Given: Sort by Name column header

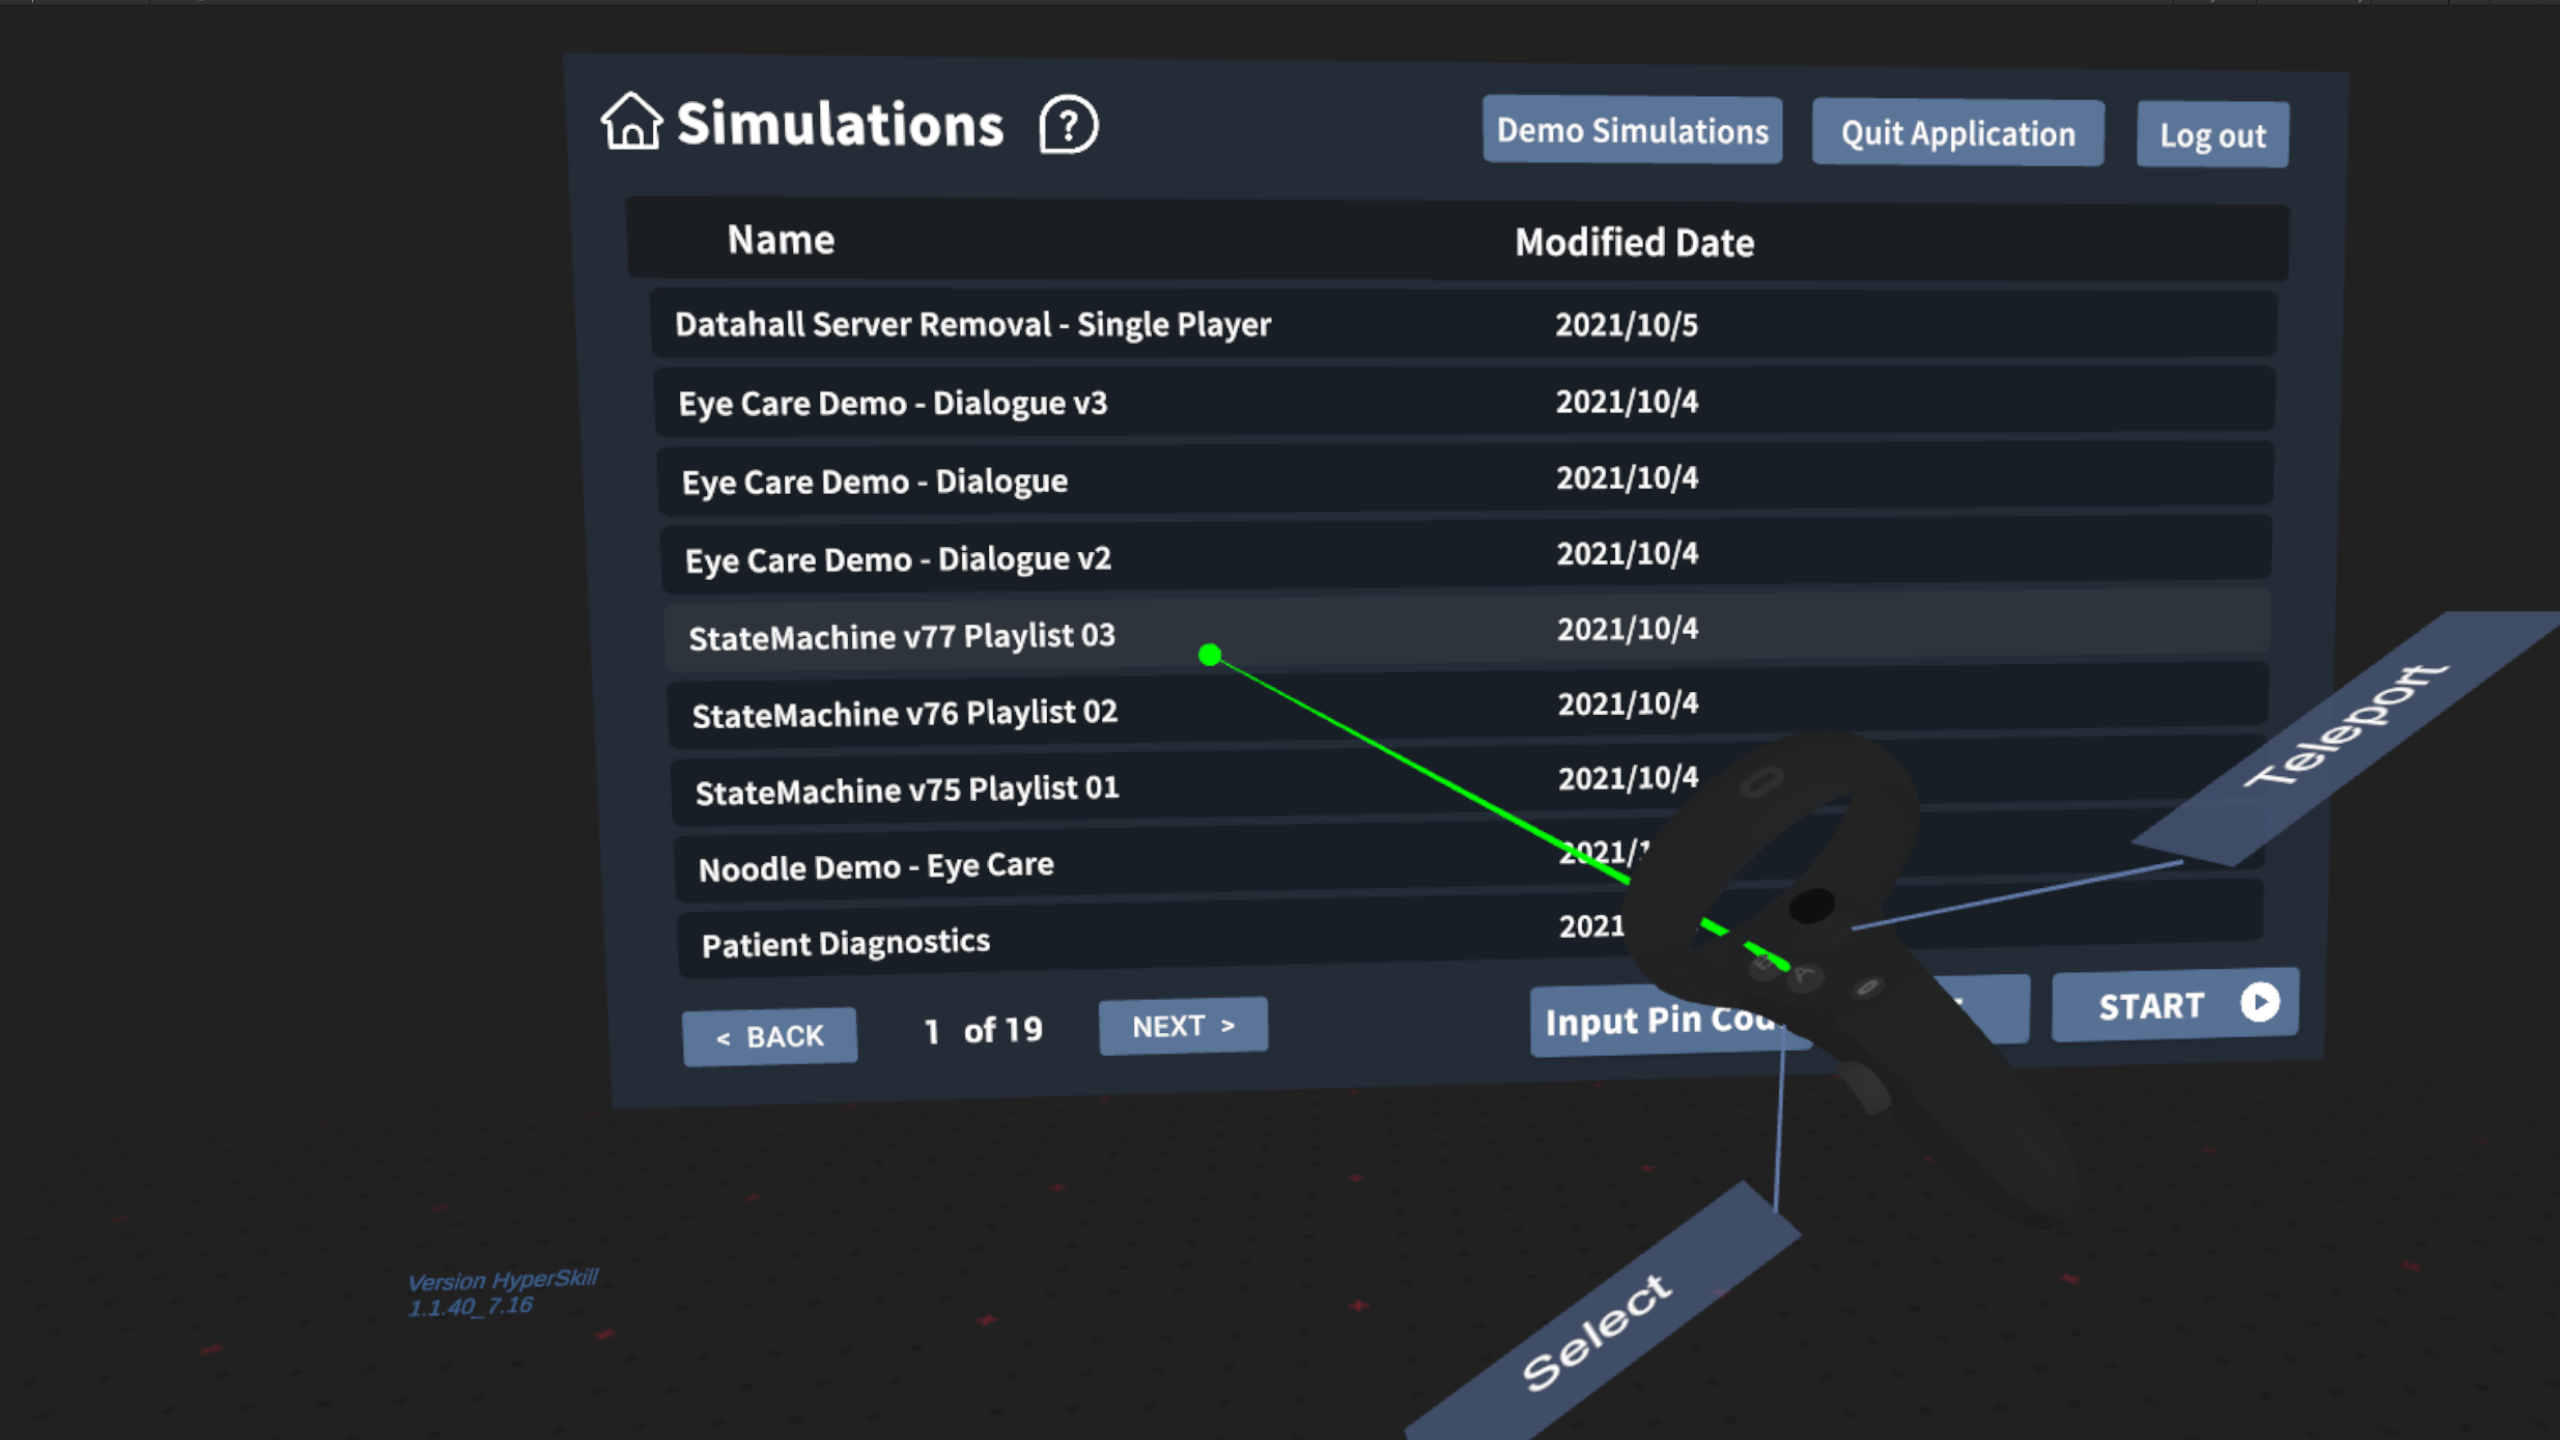Looking at the screenshot, I should tap(781, 240).
